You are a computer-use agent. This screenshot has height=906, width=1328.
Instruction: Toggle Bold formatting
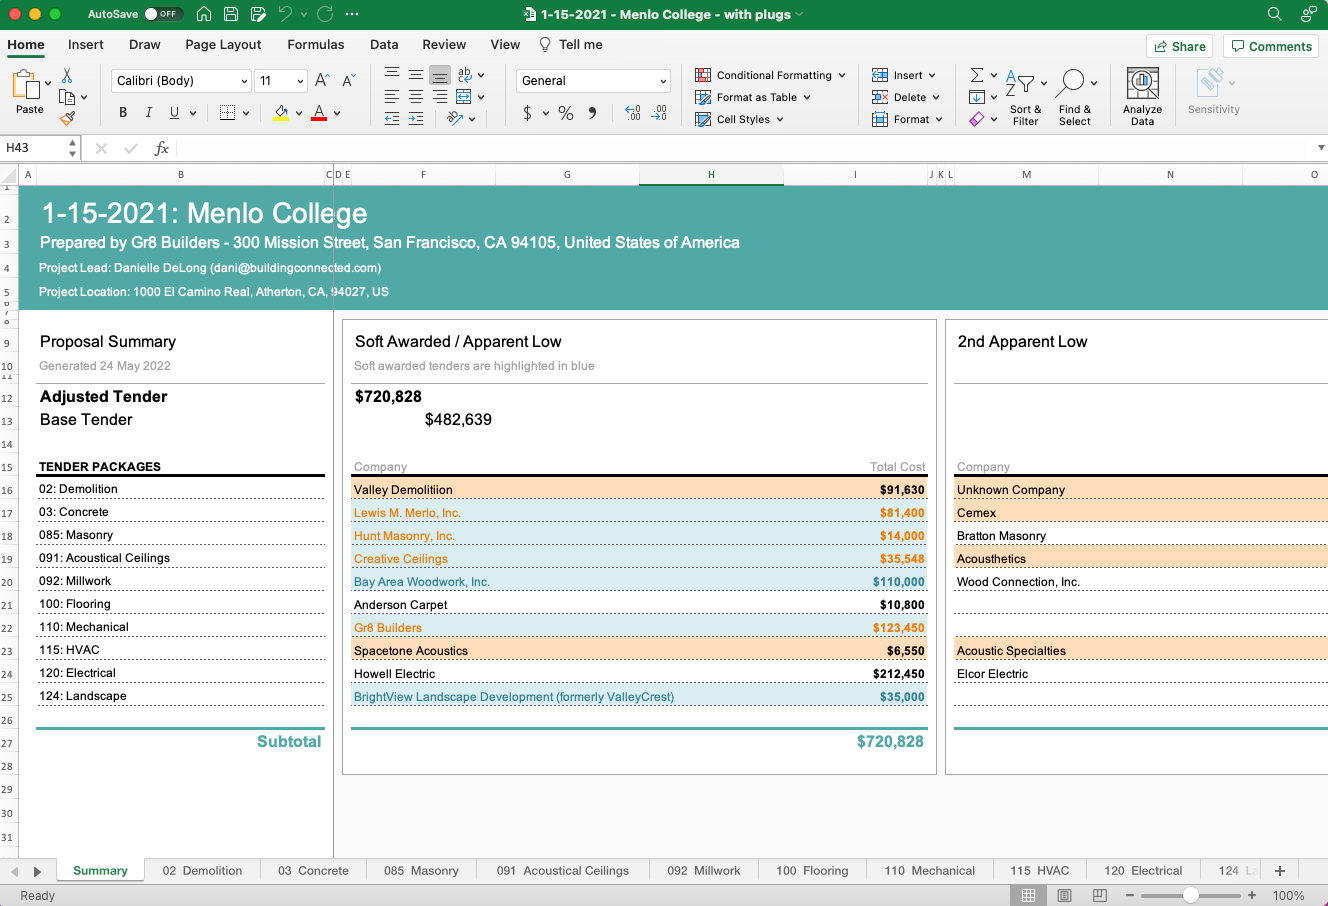(123, 113)
